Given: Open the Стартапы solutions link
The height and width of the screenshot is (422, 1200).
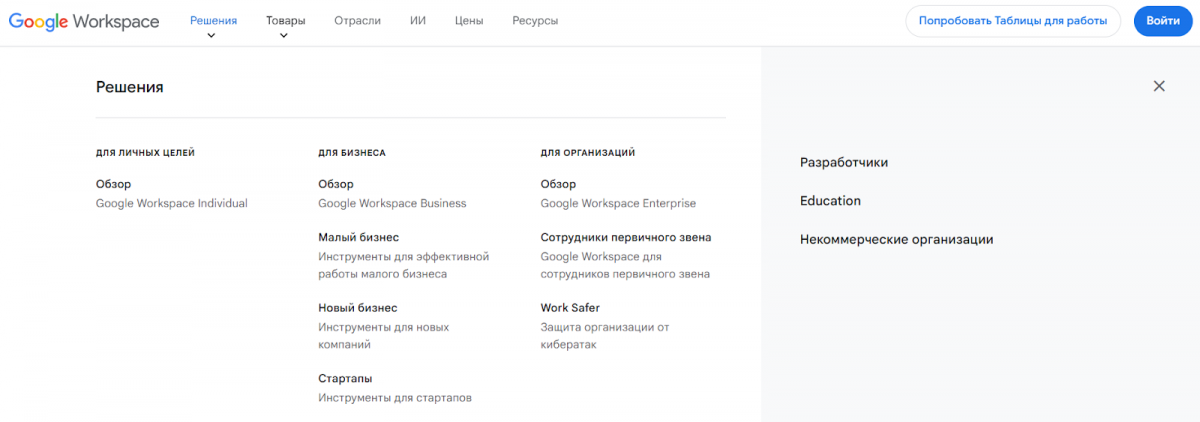Looking at the screenshot, I should 345,379.
